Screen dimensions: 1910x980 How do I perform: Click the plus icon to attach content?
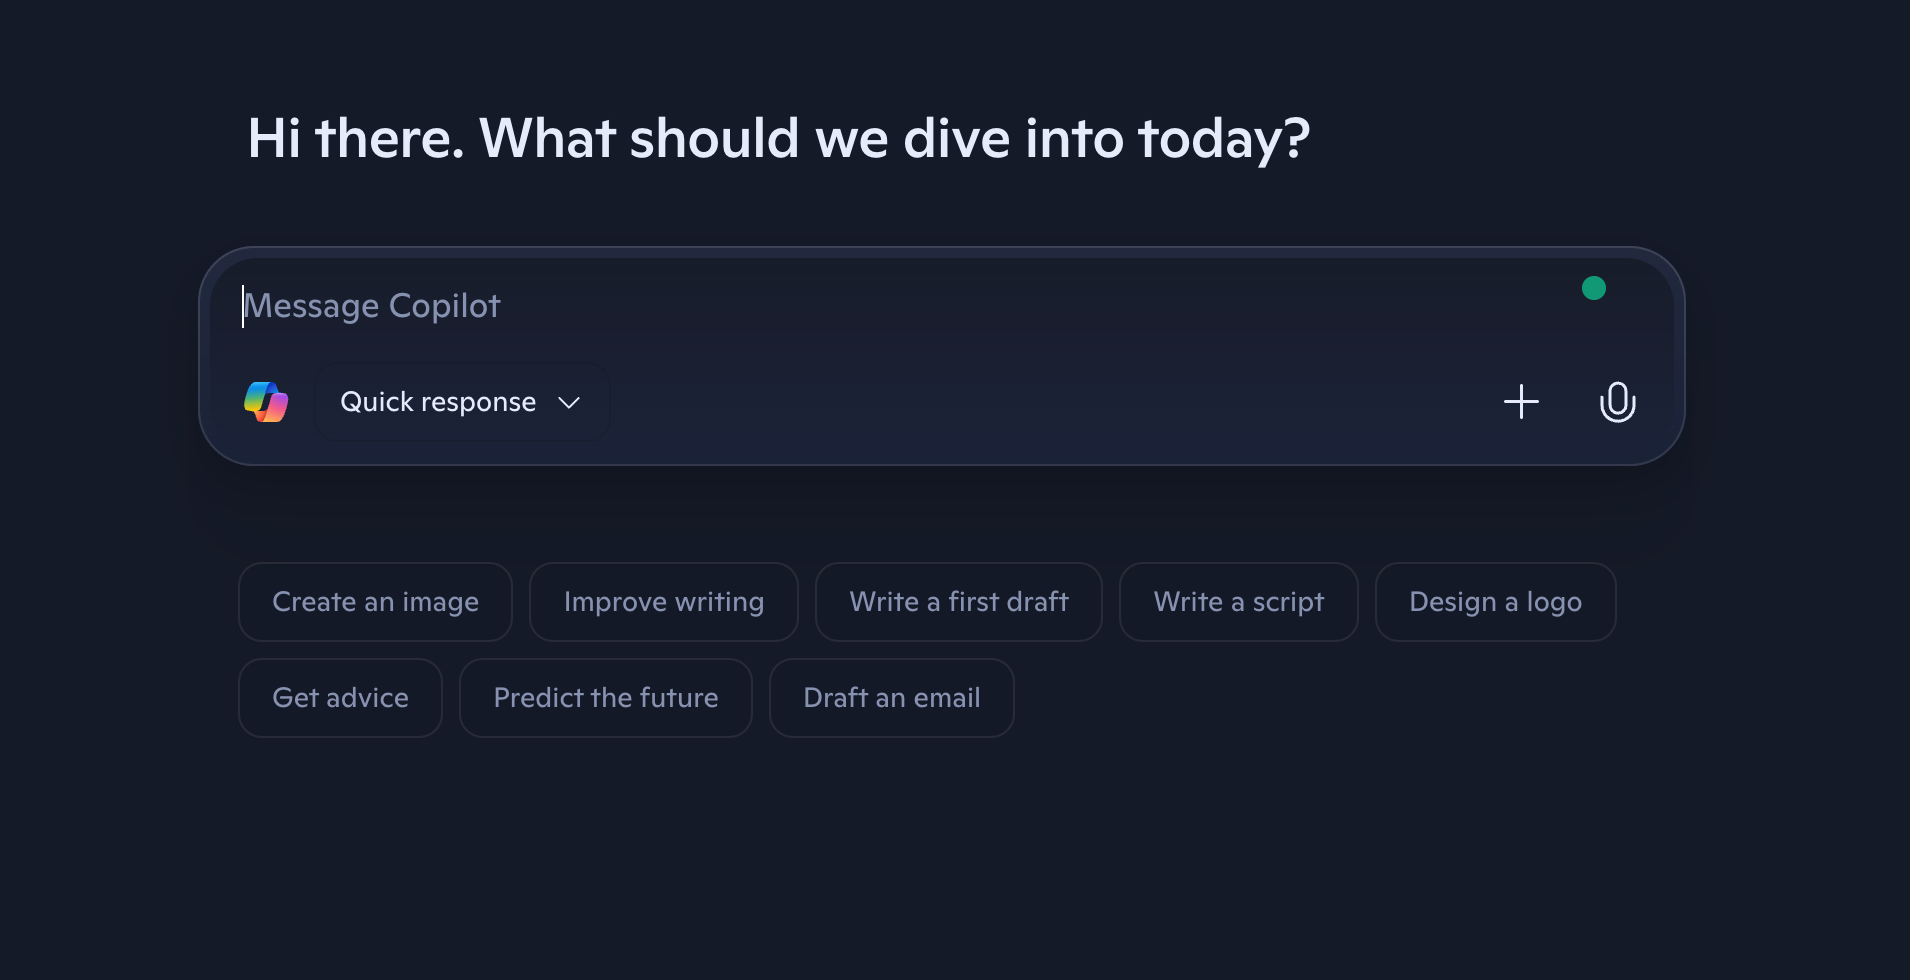click(1521, 402)
